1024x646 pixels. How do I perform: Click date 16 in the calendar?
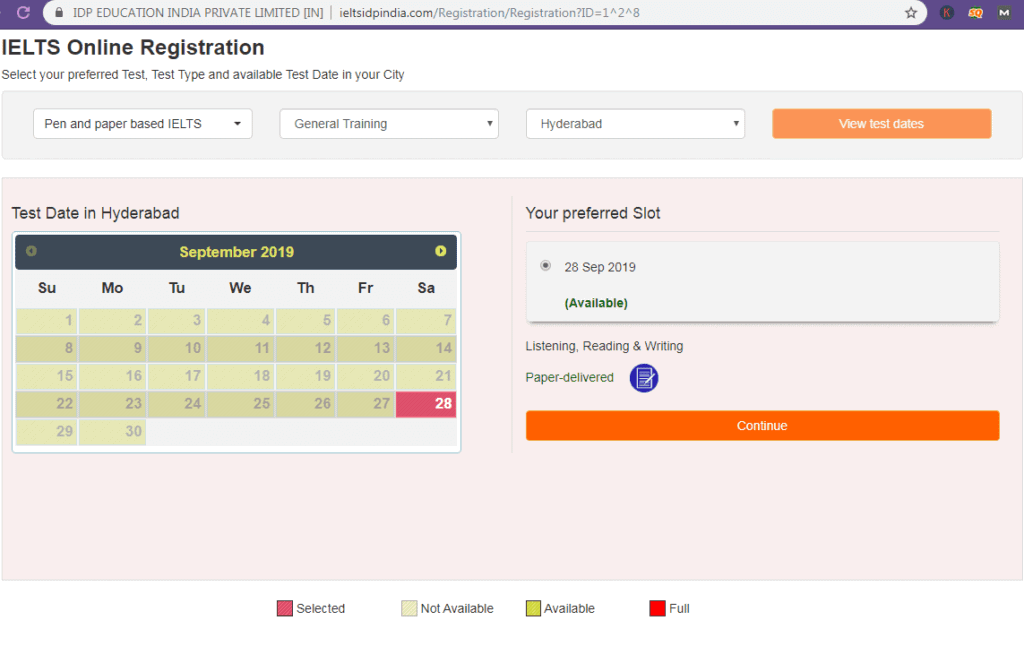(x=112, y=376)
